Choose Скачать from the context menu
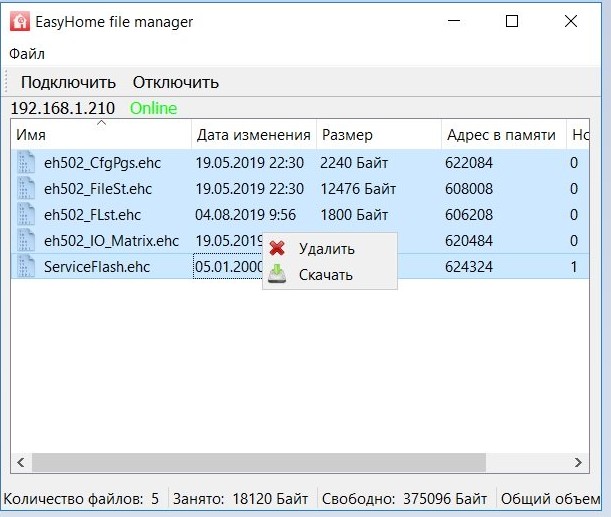 (325, 274)
